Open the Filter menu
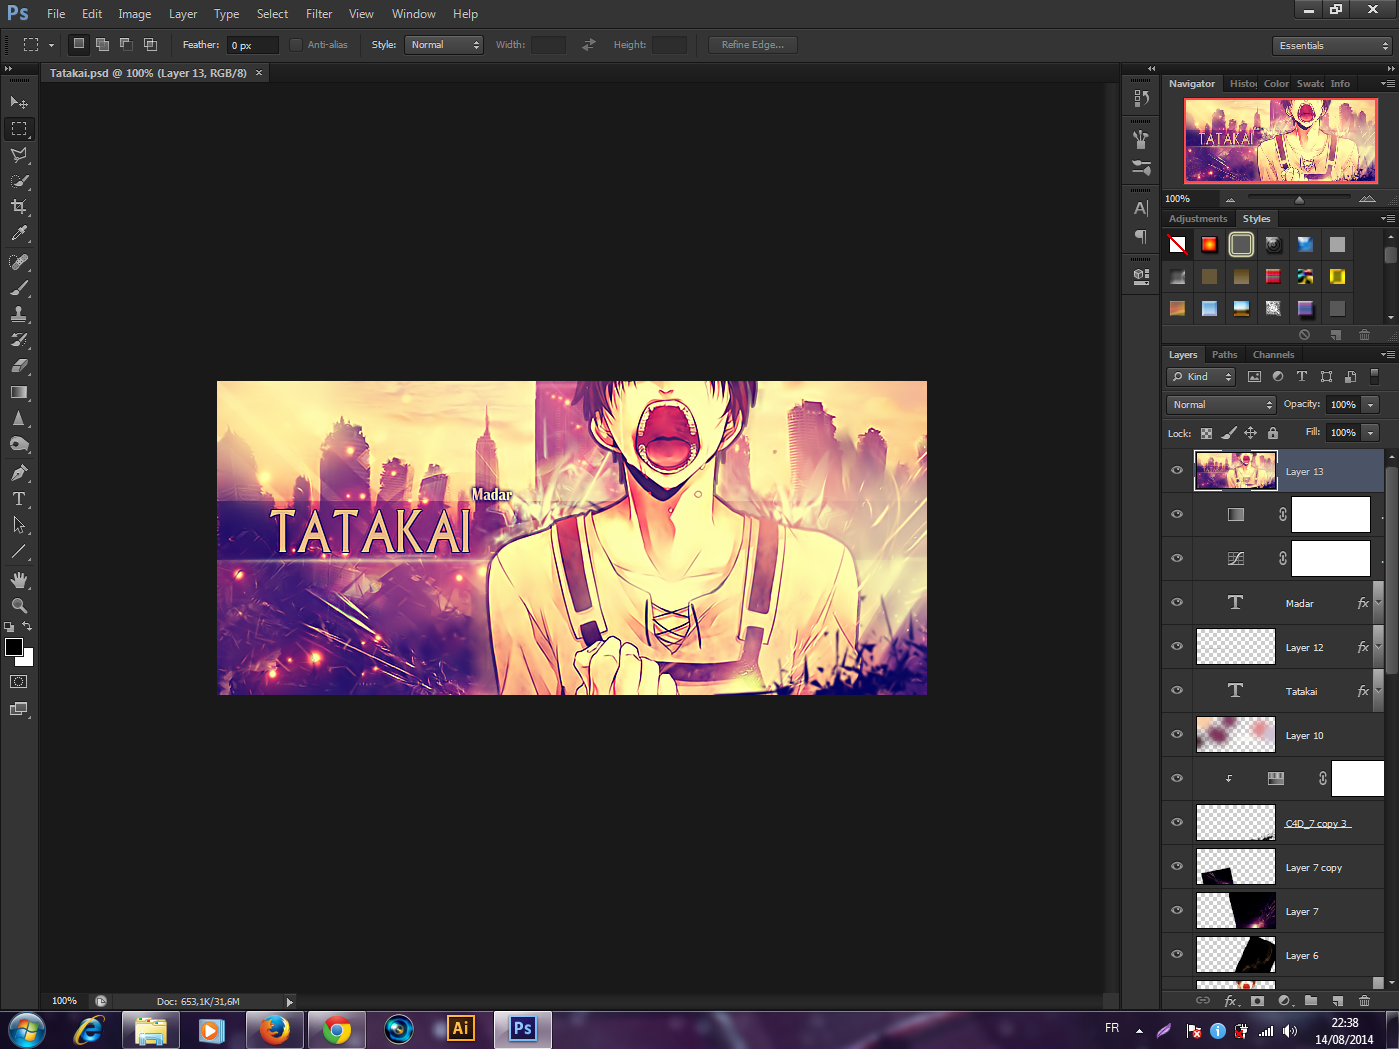The image size is (1399, 1049). (319, 14)
